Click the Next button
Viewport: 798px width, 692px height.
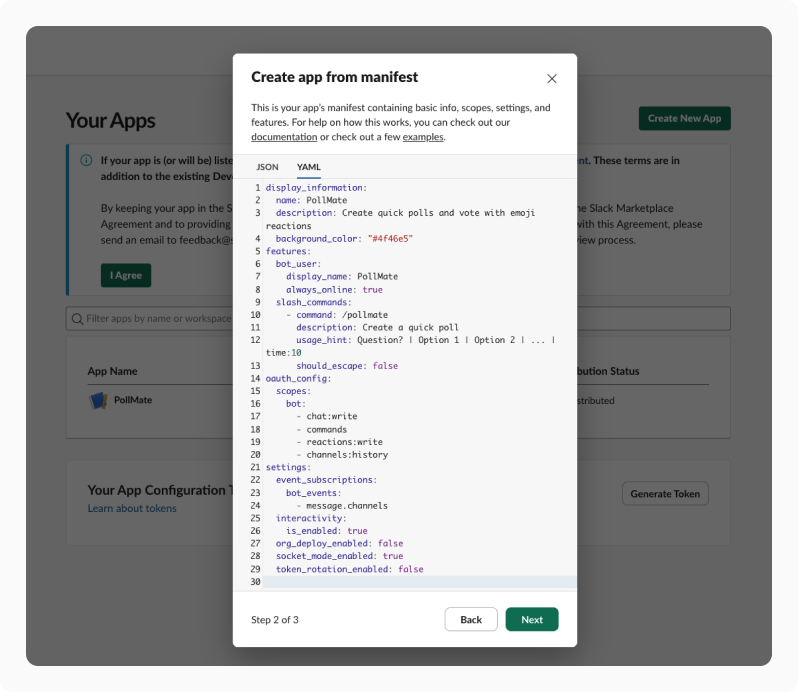[x=532, y=619]
